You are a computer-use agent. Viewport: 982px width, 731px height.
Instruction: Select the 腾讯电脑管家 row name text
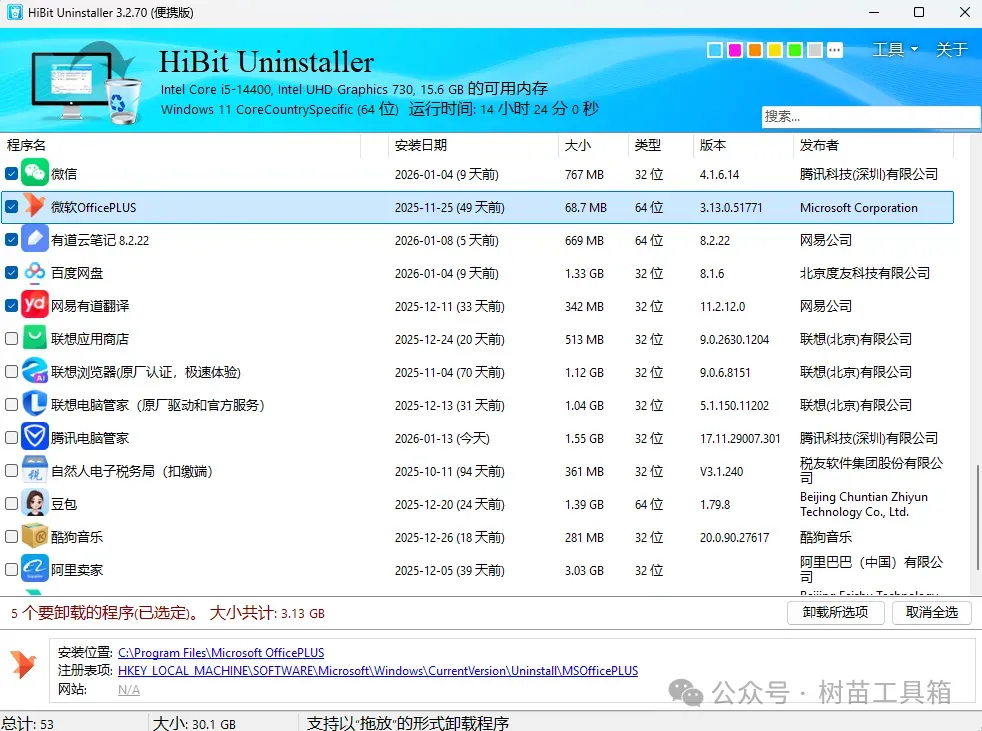[90, 438]
